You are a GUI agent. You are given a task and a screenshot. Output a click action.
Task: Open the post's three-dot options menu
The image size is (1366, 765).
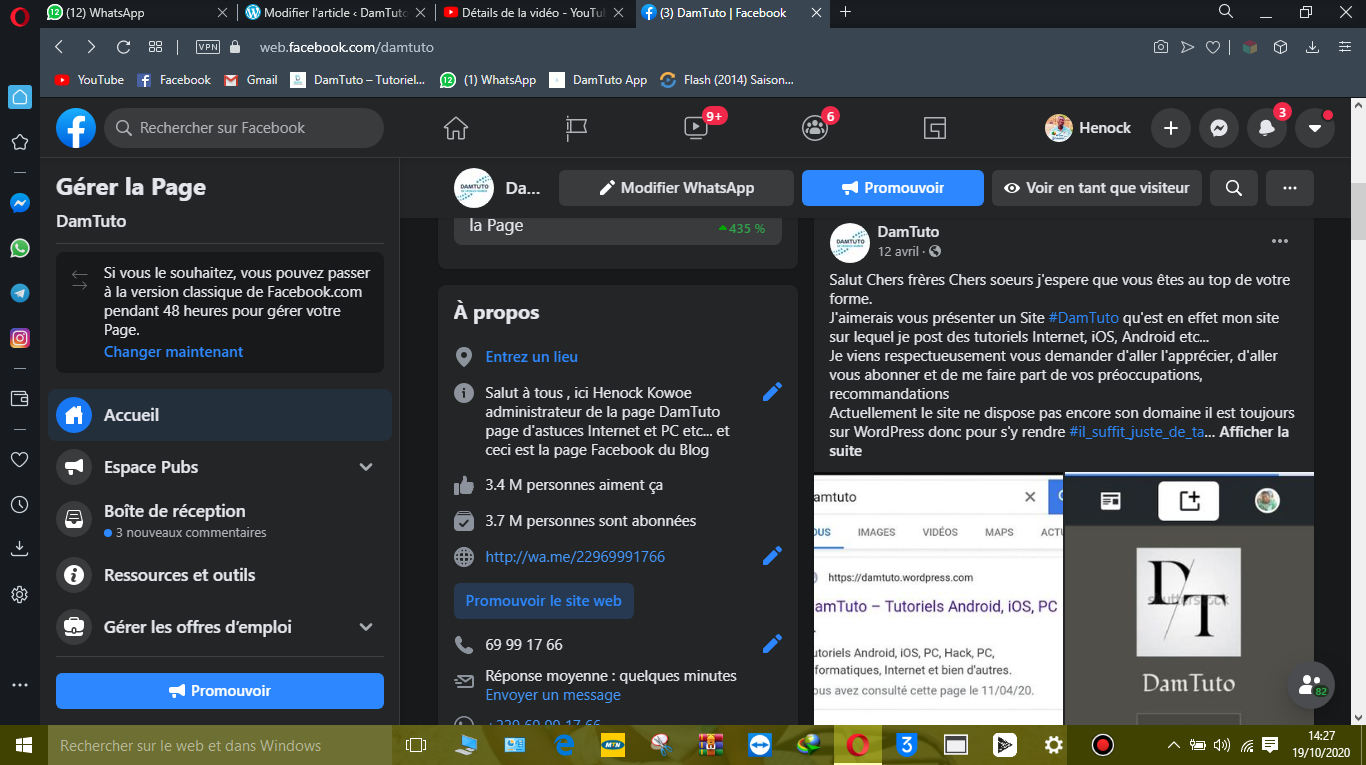pos(1280,241)
